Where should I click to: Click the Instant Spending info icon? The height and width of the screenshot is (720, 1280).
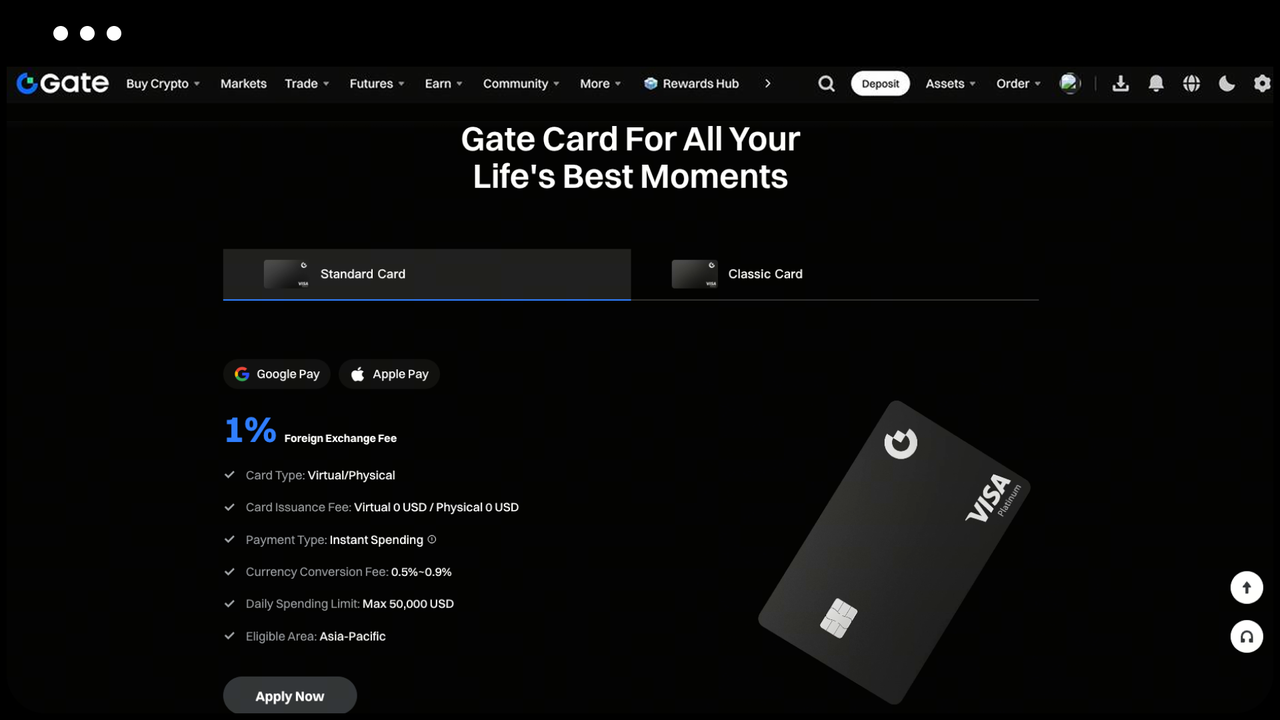(432, 540)
